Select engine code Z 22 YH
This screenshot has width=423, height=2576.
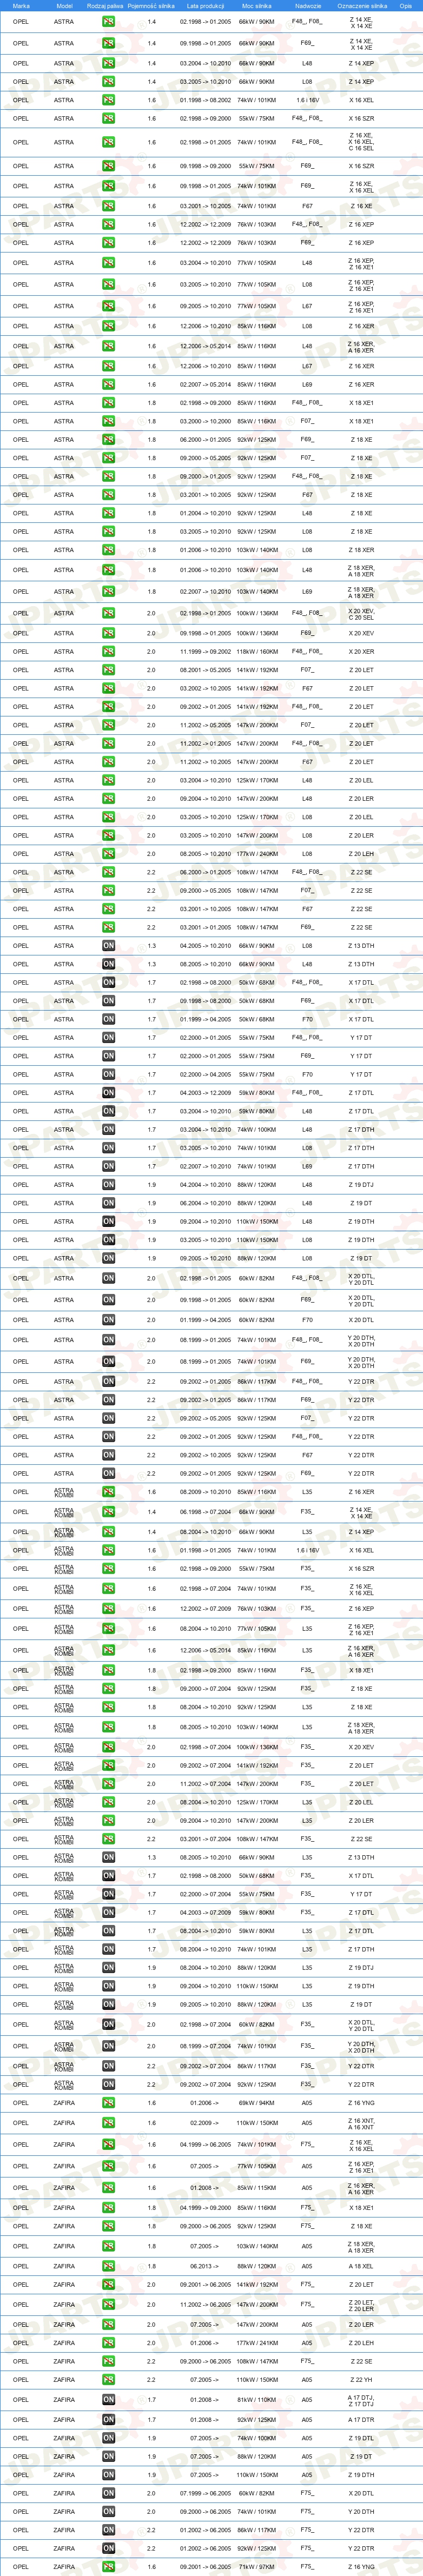pyautogui.click(x=361, y=2380)
